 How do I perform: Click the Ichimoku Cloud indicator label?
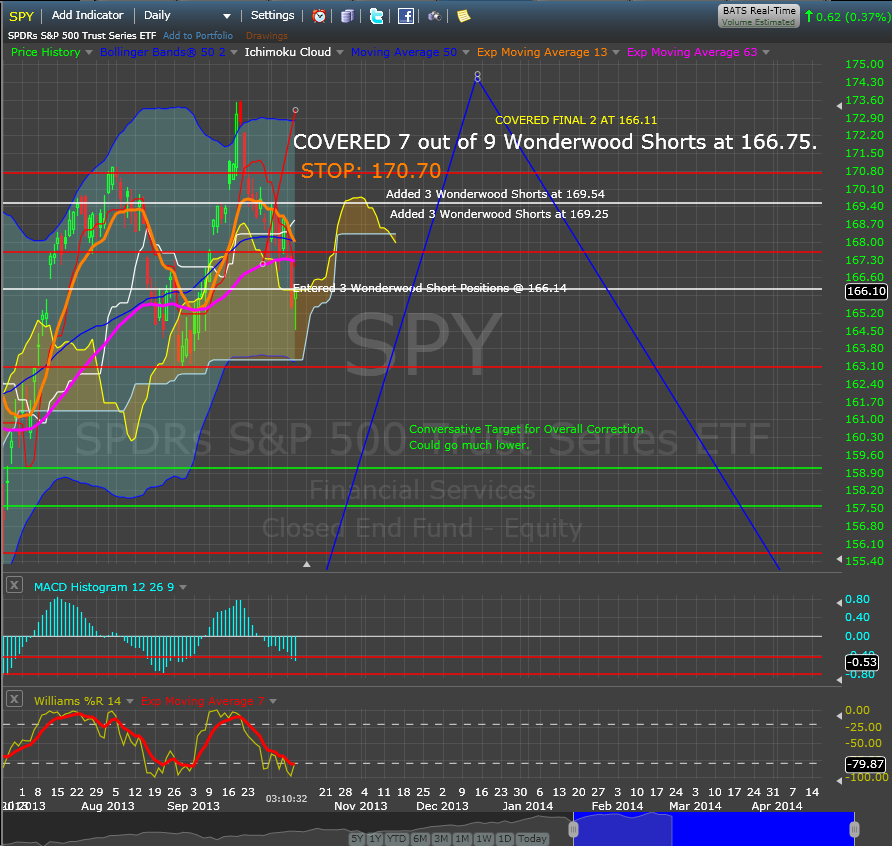[x=288, y=52]
